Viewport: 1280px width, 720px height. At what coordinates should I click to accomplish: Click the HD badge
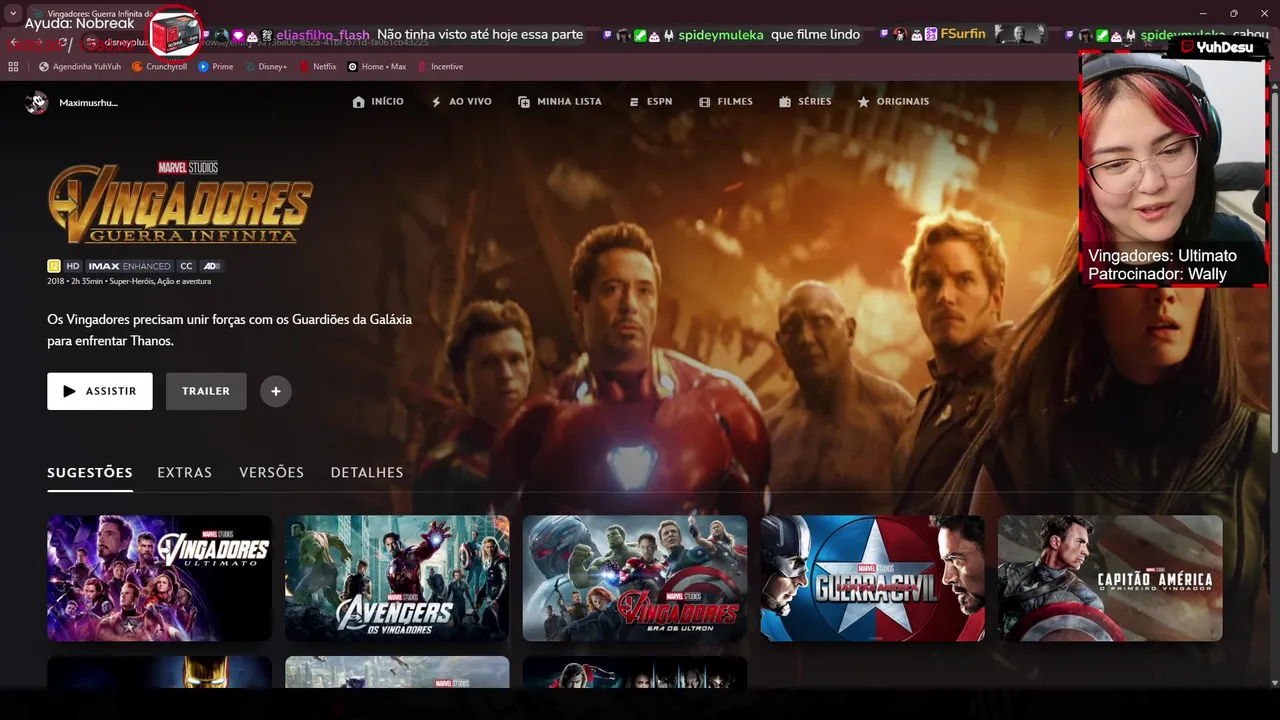(73, 266)
